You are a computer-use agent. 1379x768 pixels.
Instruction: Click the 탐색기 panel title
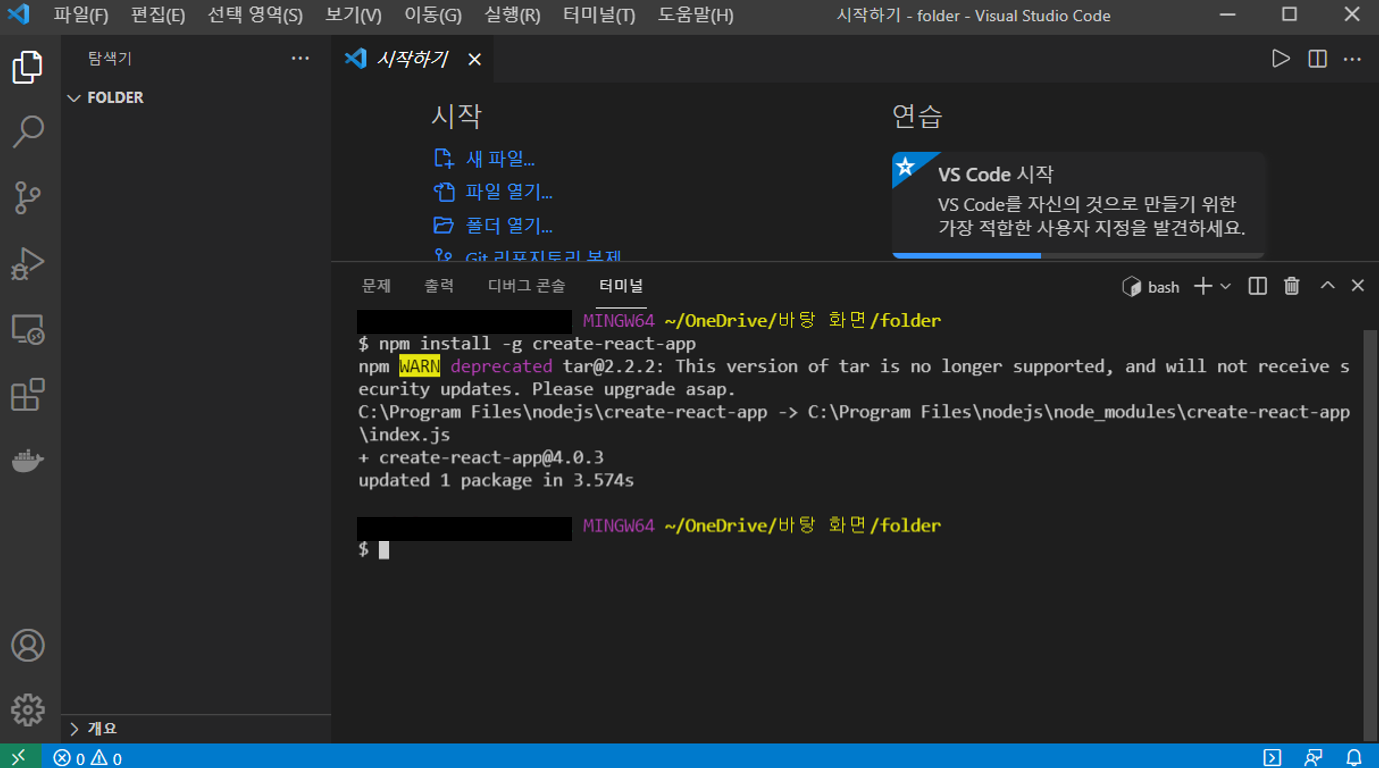click(x=110, y=59)
